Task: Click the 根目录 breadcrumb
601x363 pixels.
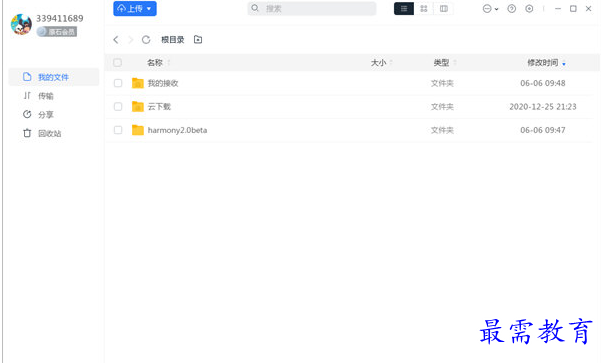Action: tap(172, 39)
